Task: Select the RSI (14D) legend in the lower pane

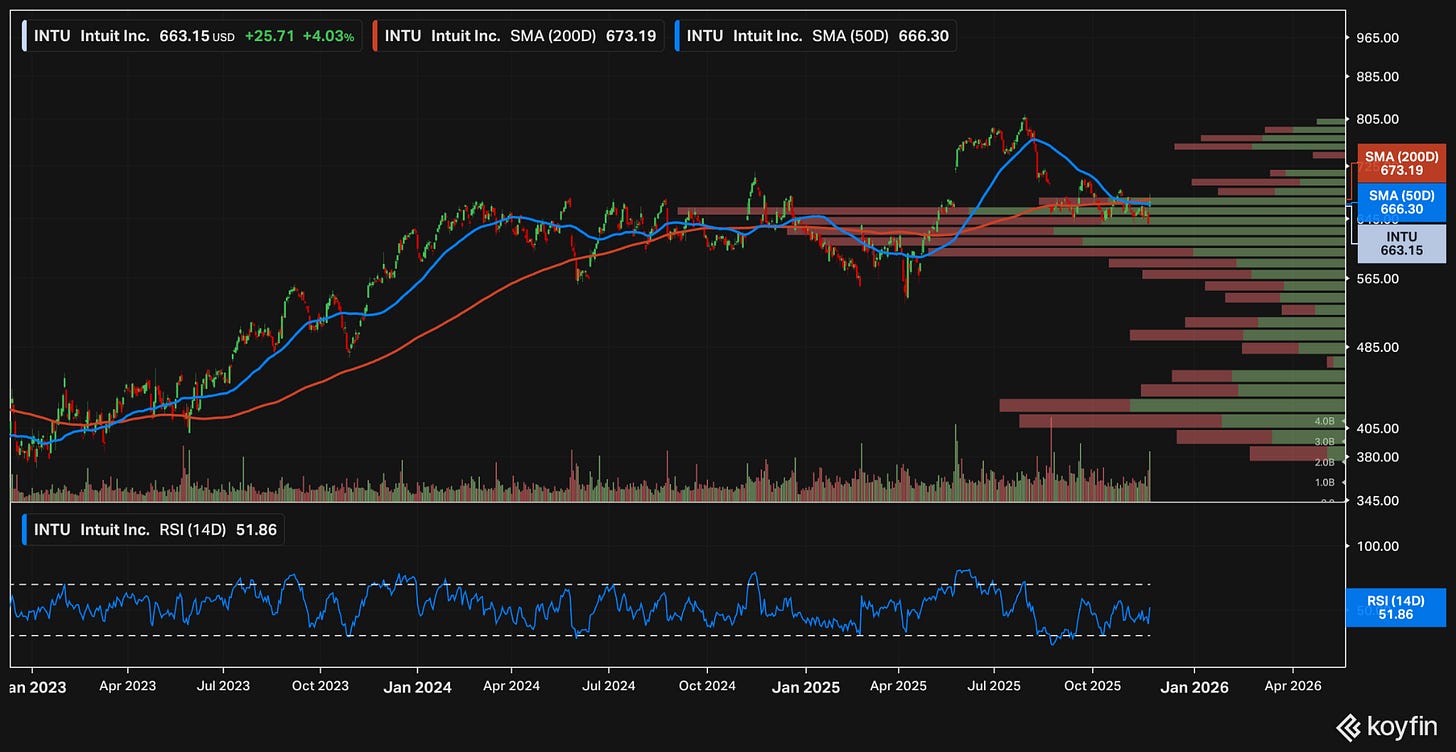Action: (x=152, y=530)
